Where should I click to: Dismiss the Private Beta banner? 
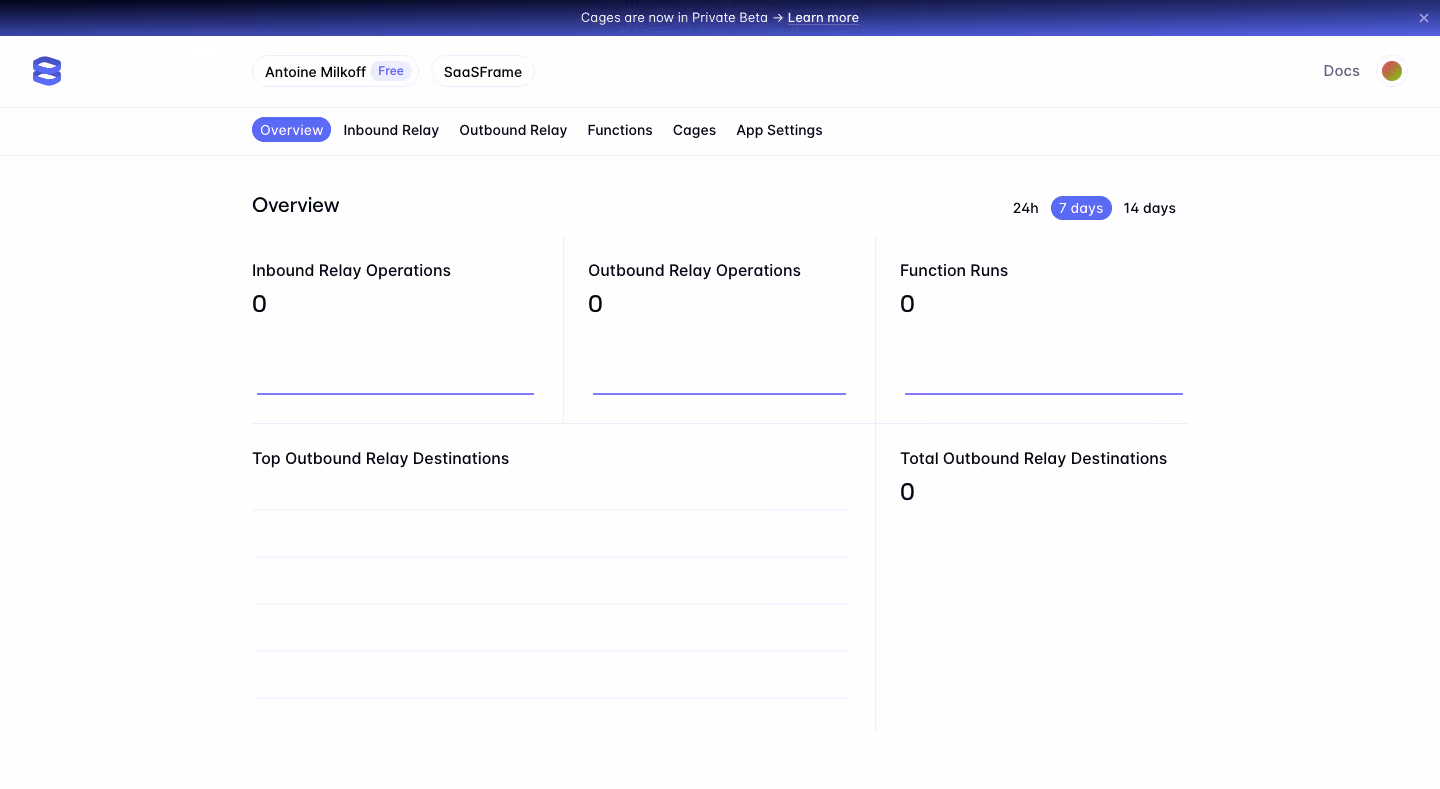click(x=1424, y=18)
